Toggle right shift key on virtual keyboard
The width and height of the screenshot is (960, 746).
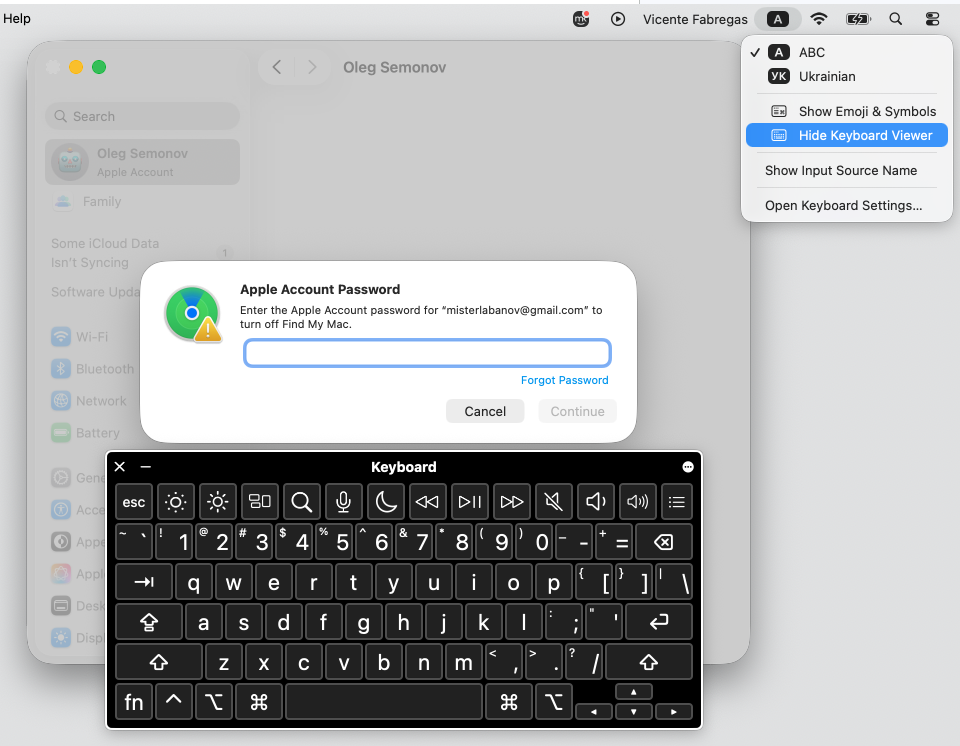649,662
